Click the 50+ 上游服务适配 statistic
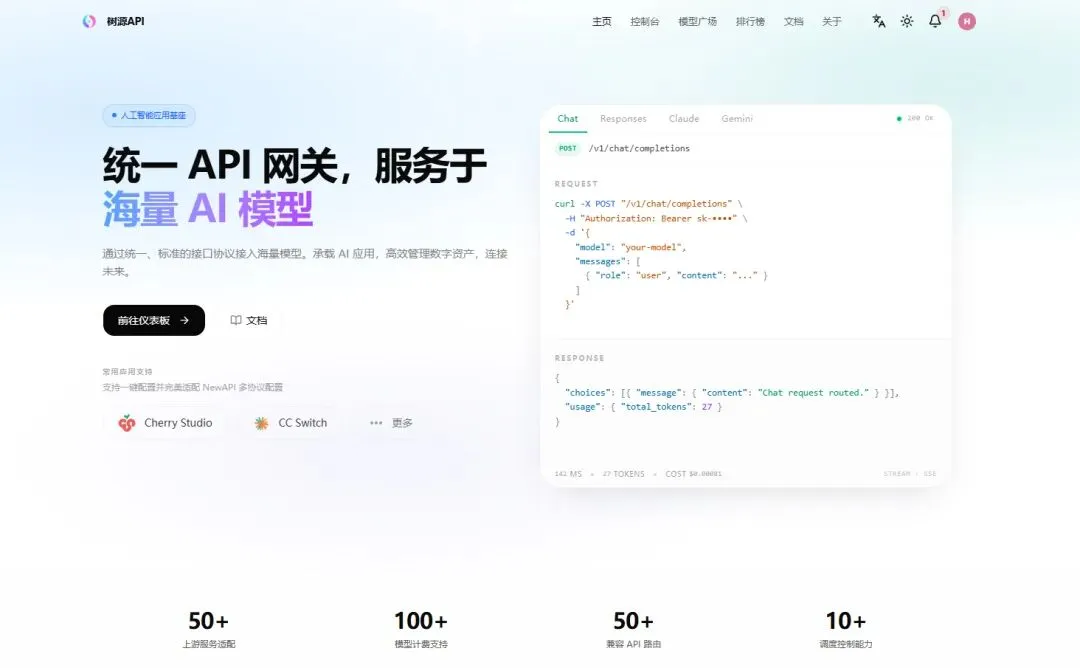The image size is (1080, 668). [x=209, y=629]
